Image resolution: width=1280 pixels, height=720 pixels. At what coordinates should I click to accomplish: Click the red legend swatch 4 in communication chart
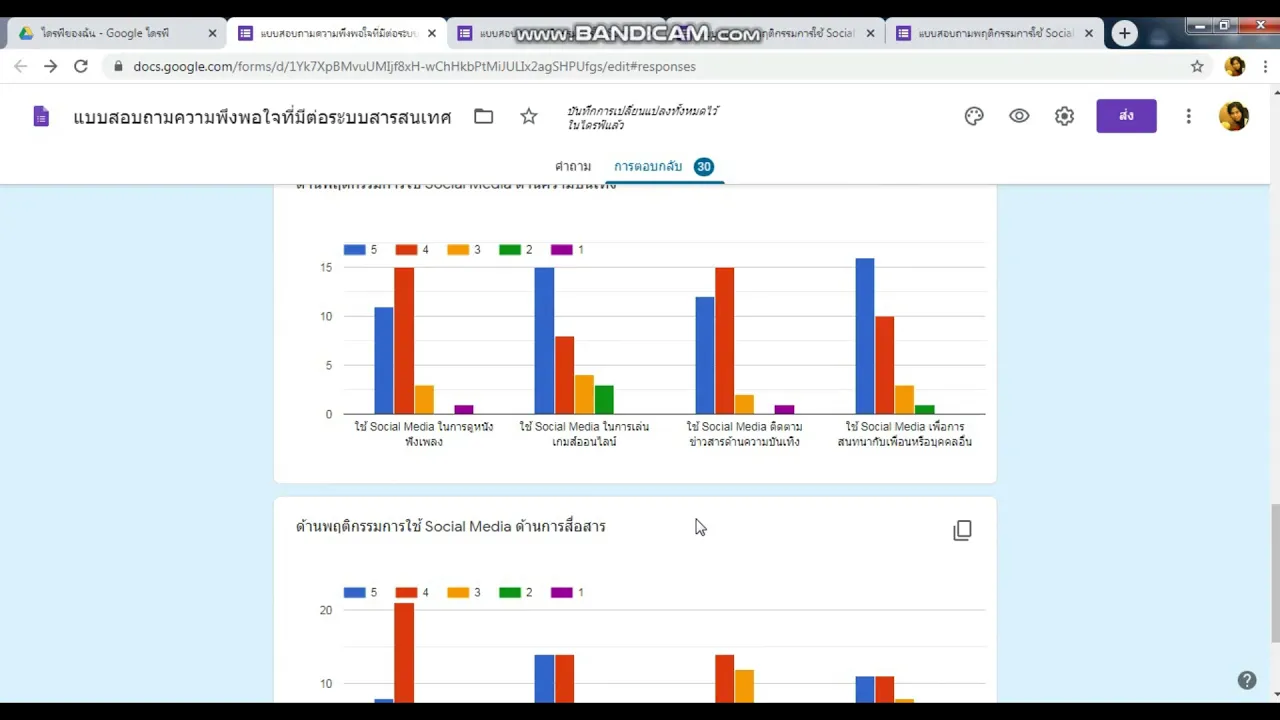click(x=406, y=593)
